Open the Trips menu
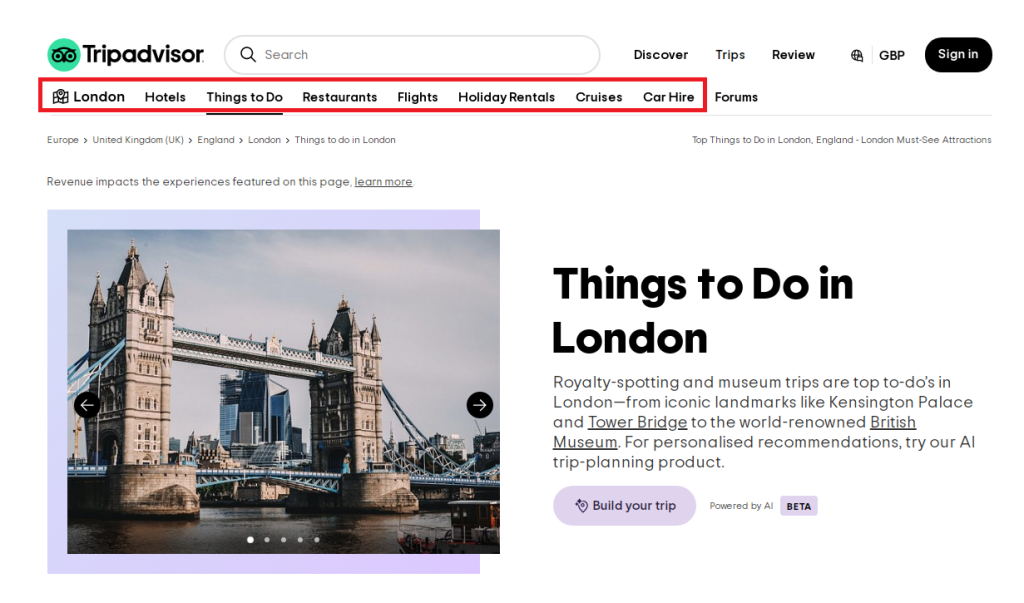The height and width of the screenshot is (603, 1024). [729, 55]
